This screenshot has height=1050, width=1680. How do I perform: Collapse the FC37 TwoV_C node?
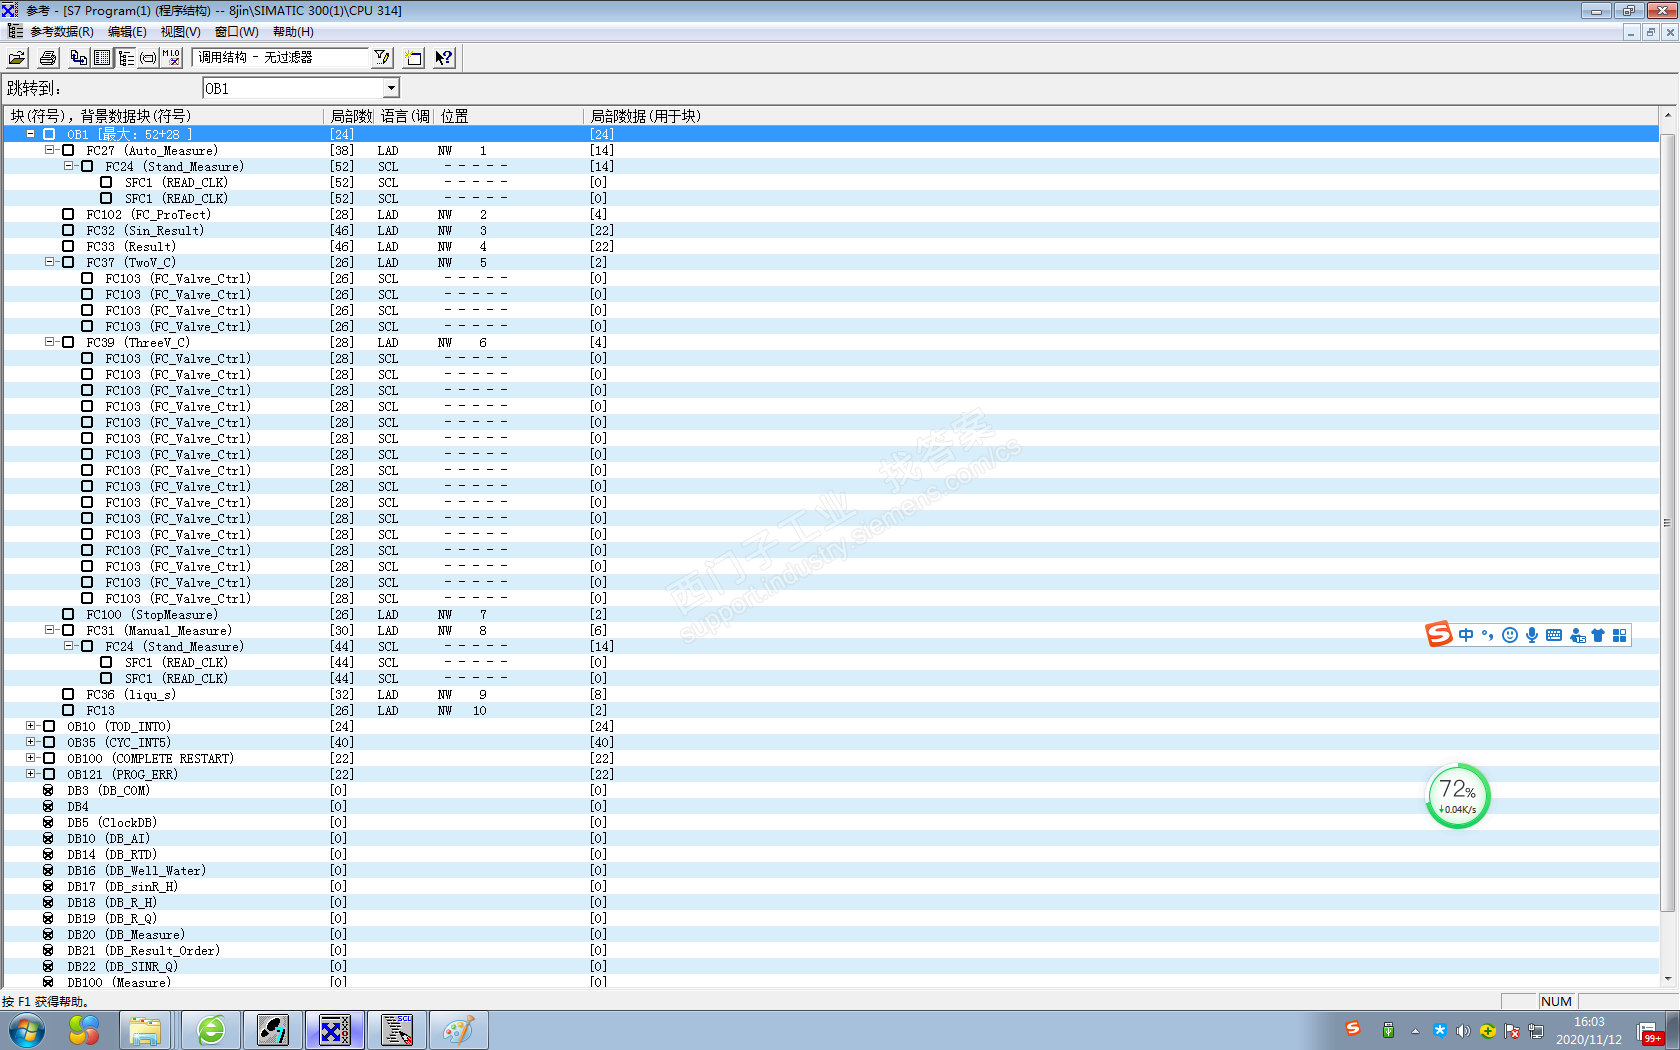(x=49, y=262)
